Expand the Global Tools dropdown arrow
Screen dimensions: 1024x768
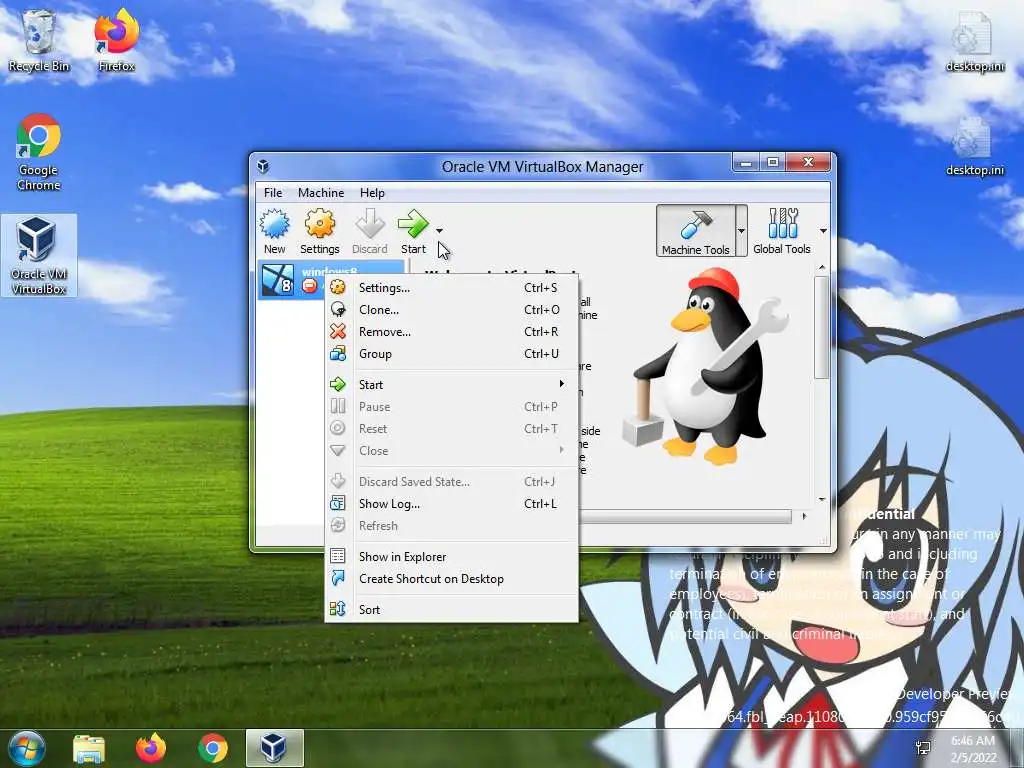823,231
